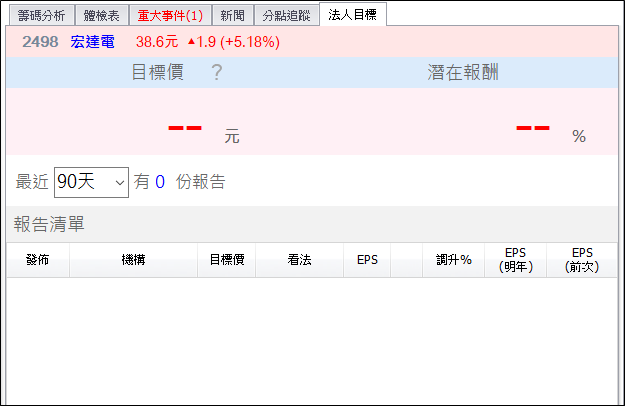Sort by the EPS (前次) column header
This screenshot has height=406, width=625.
tap(582, 260)
